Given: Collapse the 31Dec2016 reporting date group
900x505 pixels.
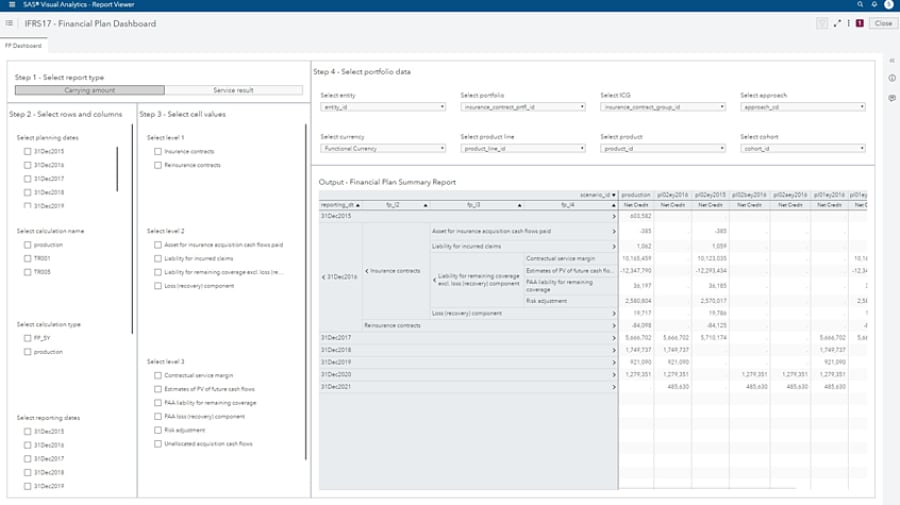Looking at the screenshot, I should click(x=323, y=277).
